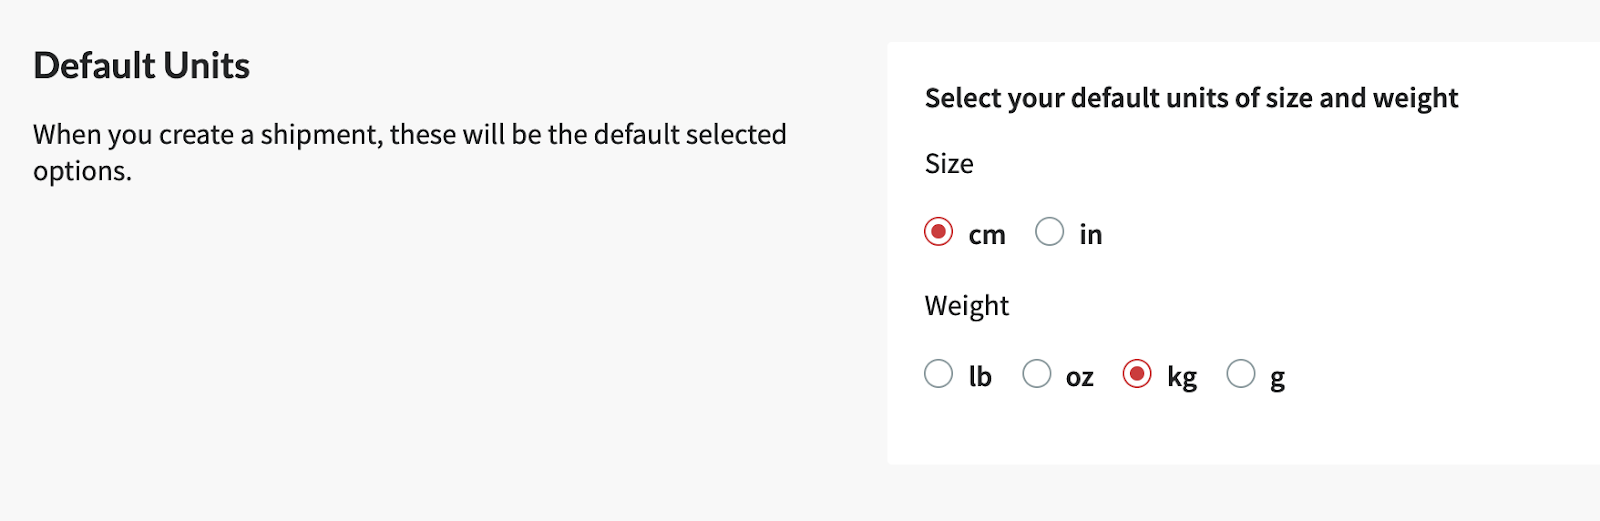This screenshot has width=1600, height=521.
Task: Click the "cm" text label
Action: (x=987, y=235)
